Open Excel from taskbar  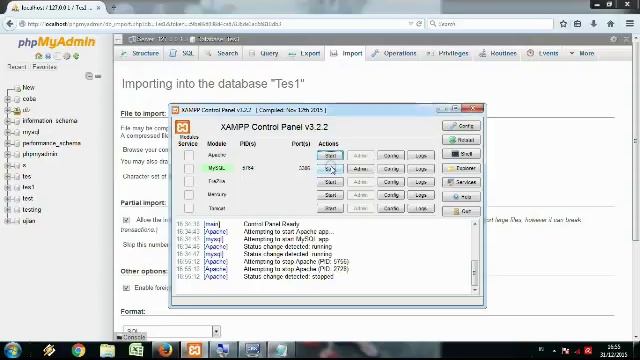pos(136,350)
